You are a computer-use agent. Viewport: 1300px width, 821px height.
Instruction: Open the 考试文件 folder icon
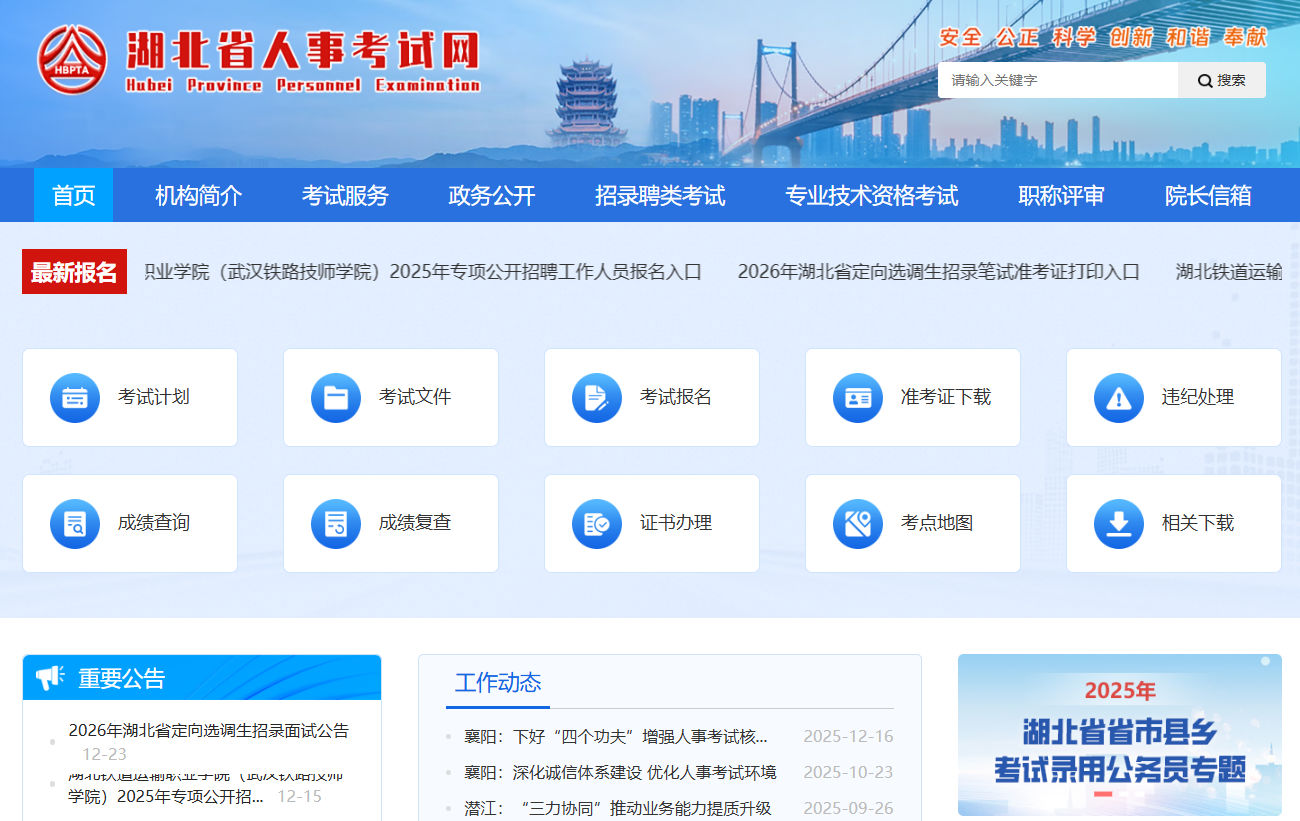(336, 398)
